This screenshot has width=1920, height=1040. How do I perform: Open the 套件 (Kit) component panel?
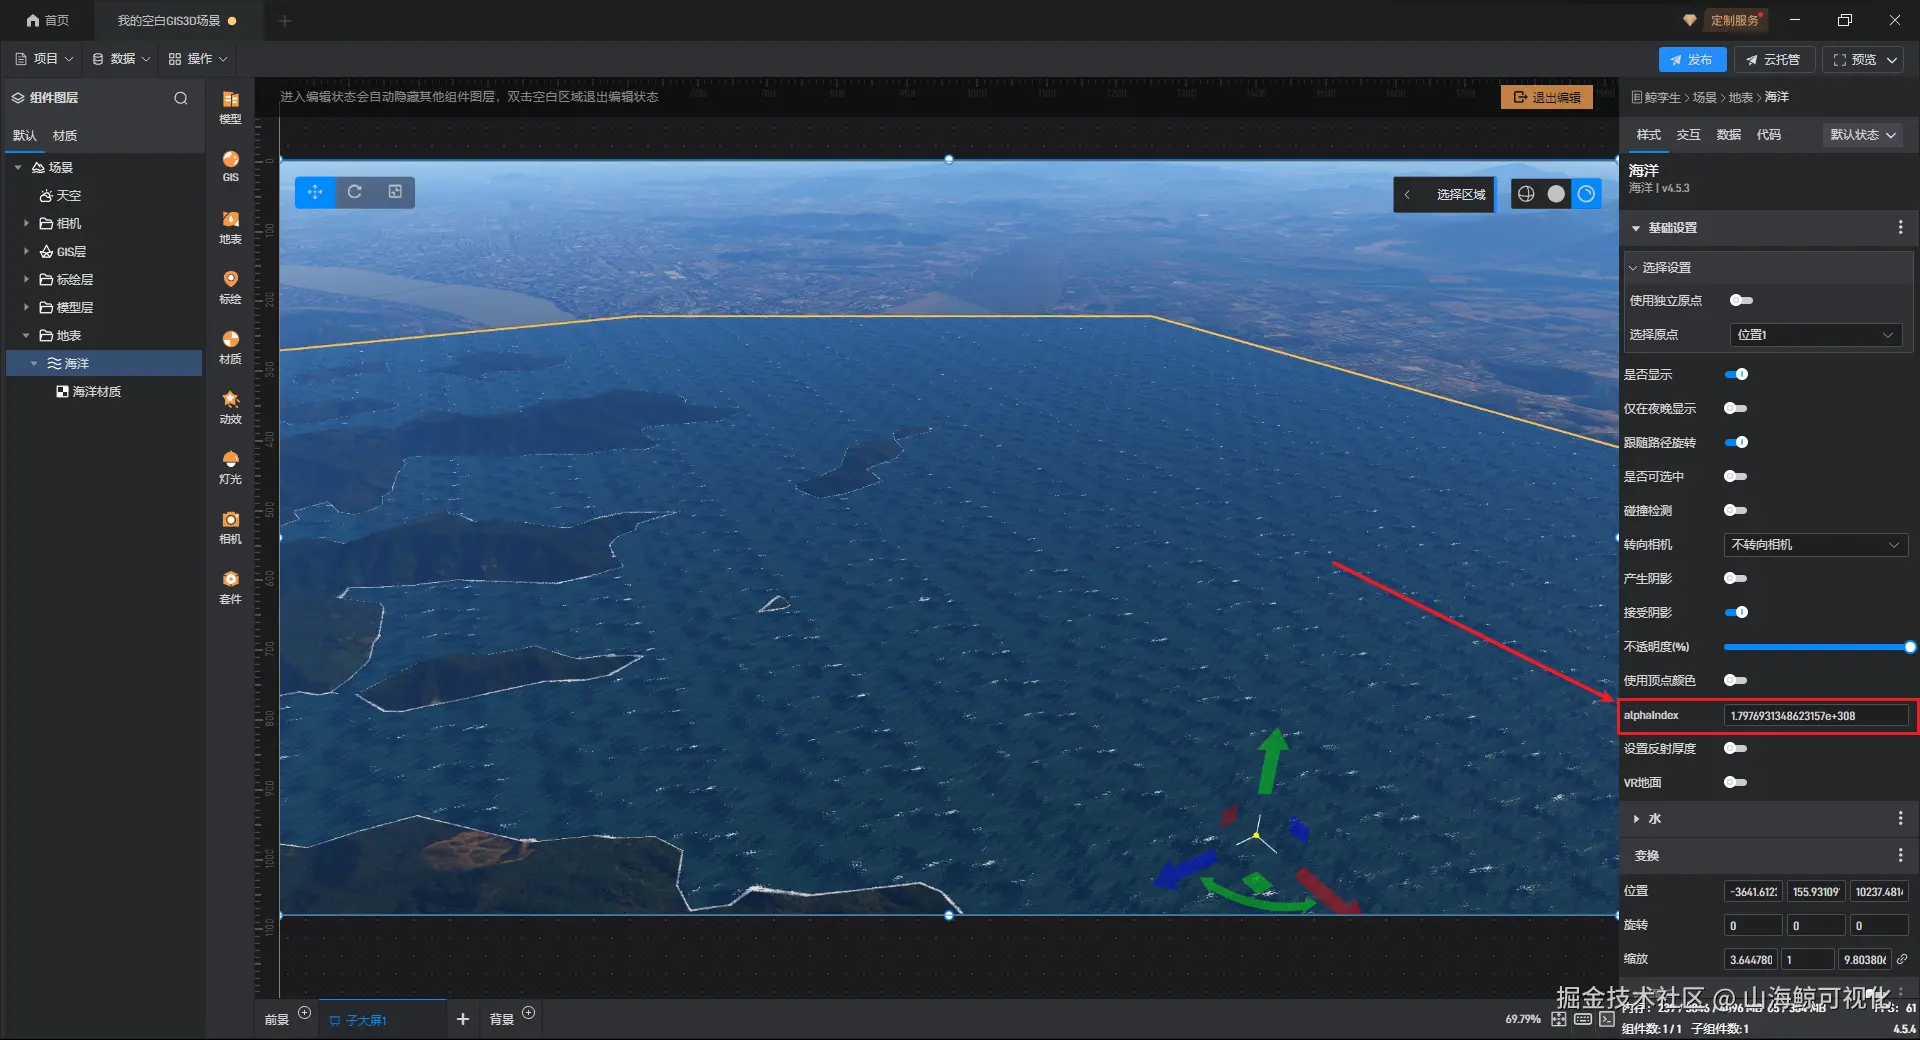[x=230, y=587]
